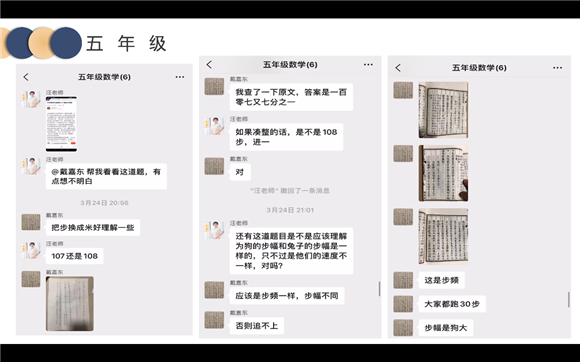Click the 应该是步频一样，步幅不同 message
This screenshot has width=580, height=362.
(287, 296)
